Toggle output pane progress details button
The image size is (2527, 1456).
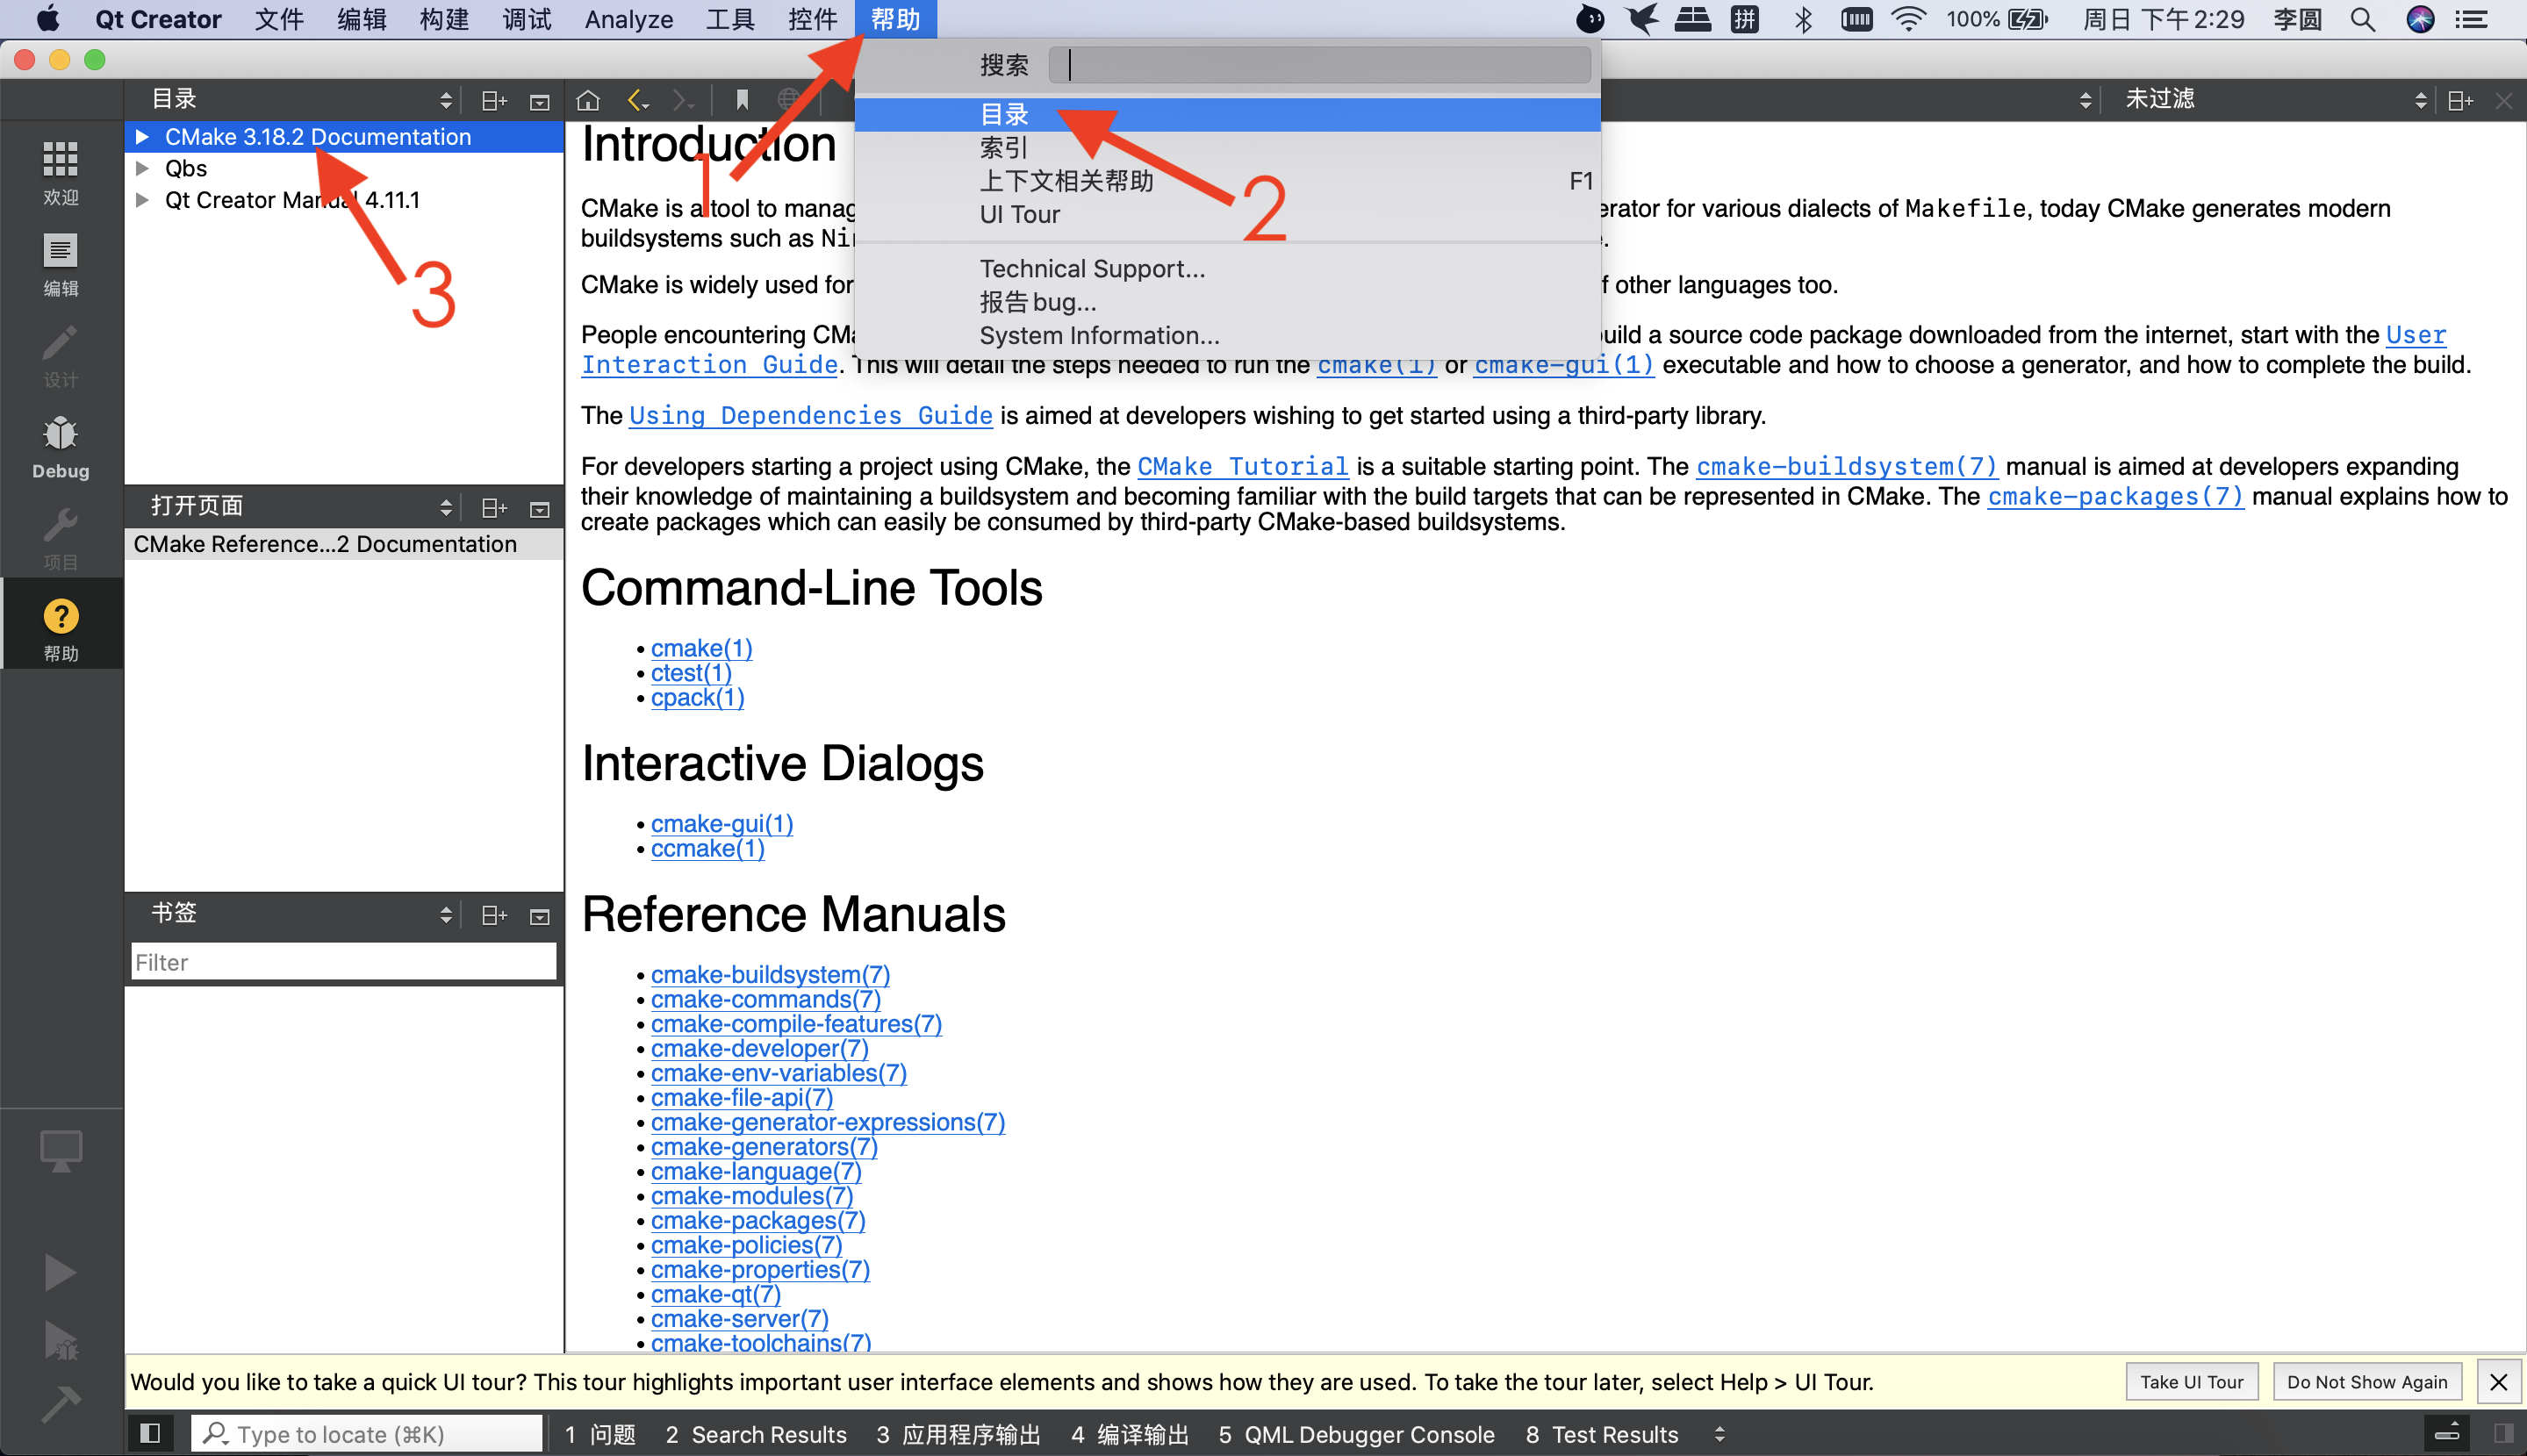point(2447,1434)
